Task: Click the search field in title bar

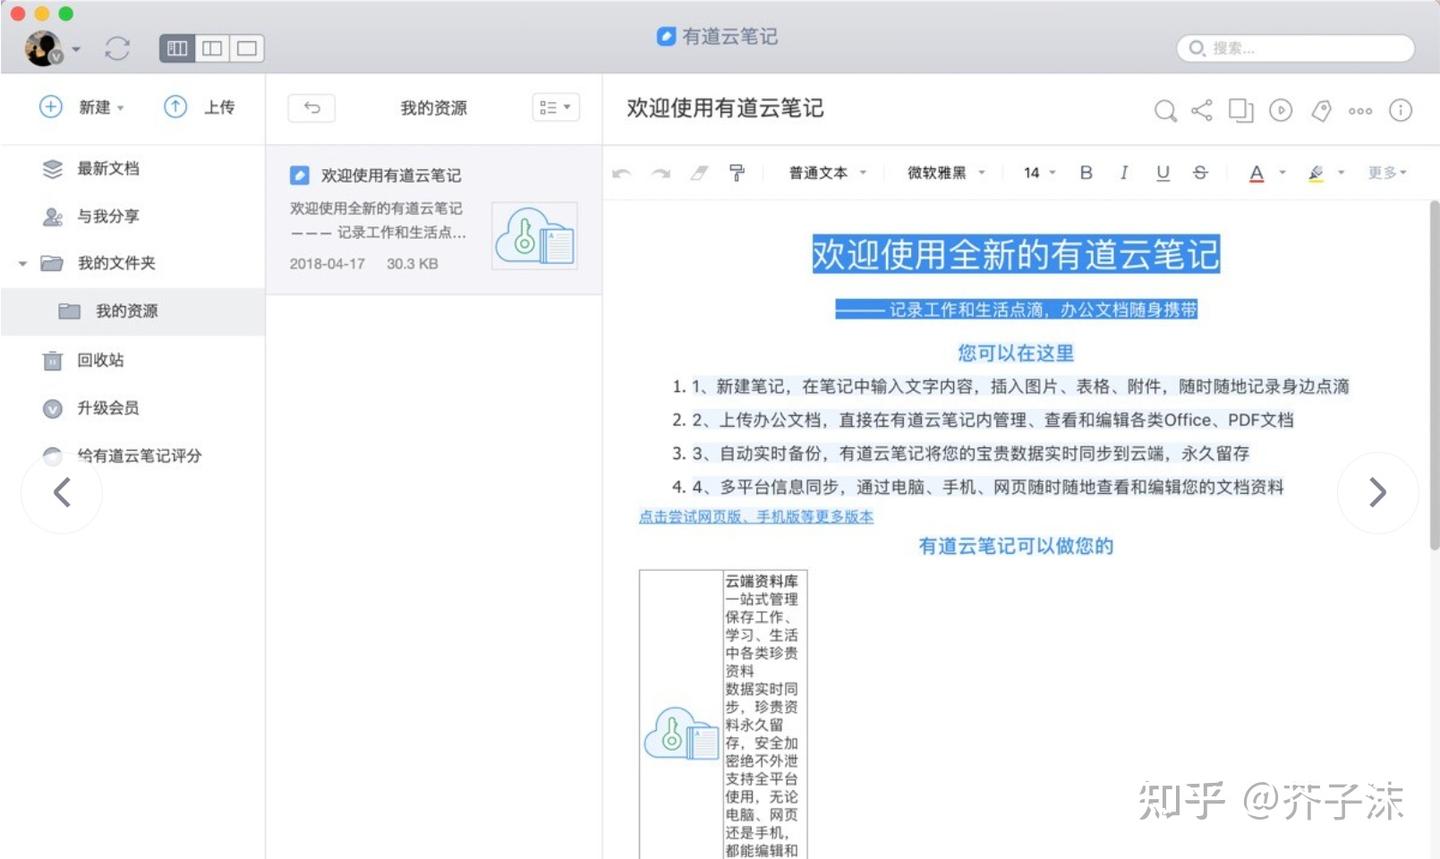Action: (1296, 48)
